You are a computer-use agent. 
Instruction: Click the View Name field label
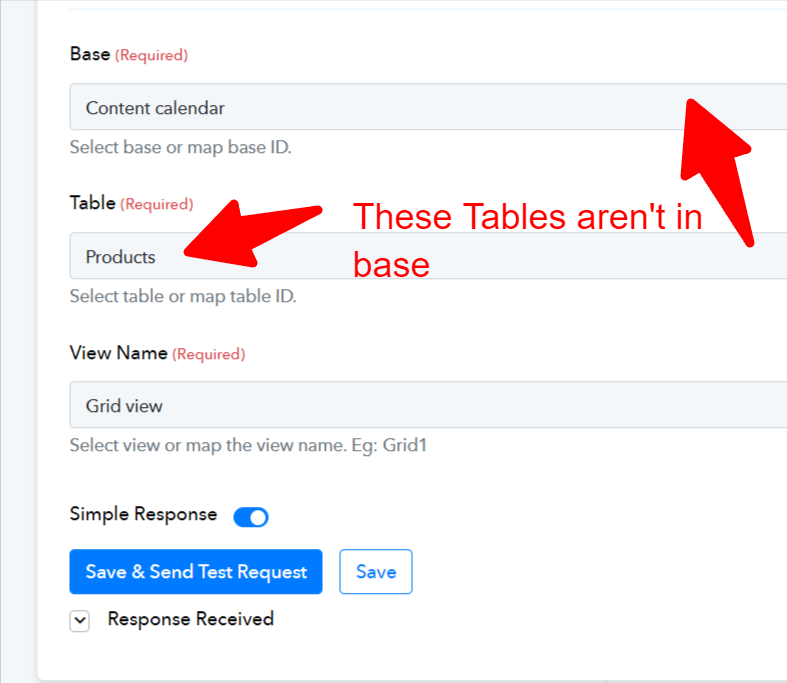coord(118,353)
